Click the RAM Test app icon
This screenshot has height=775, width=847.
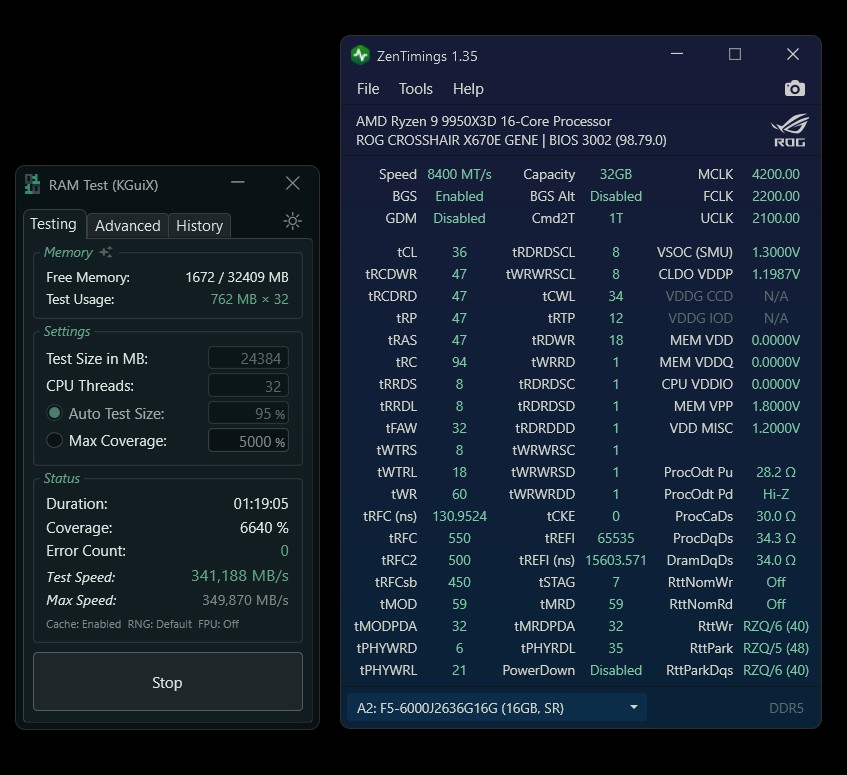tap(32, 184)
